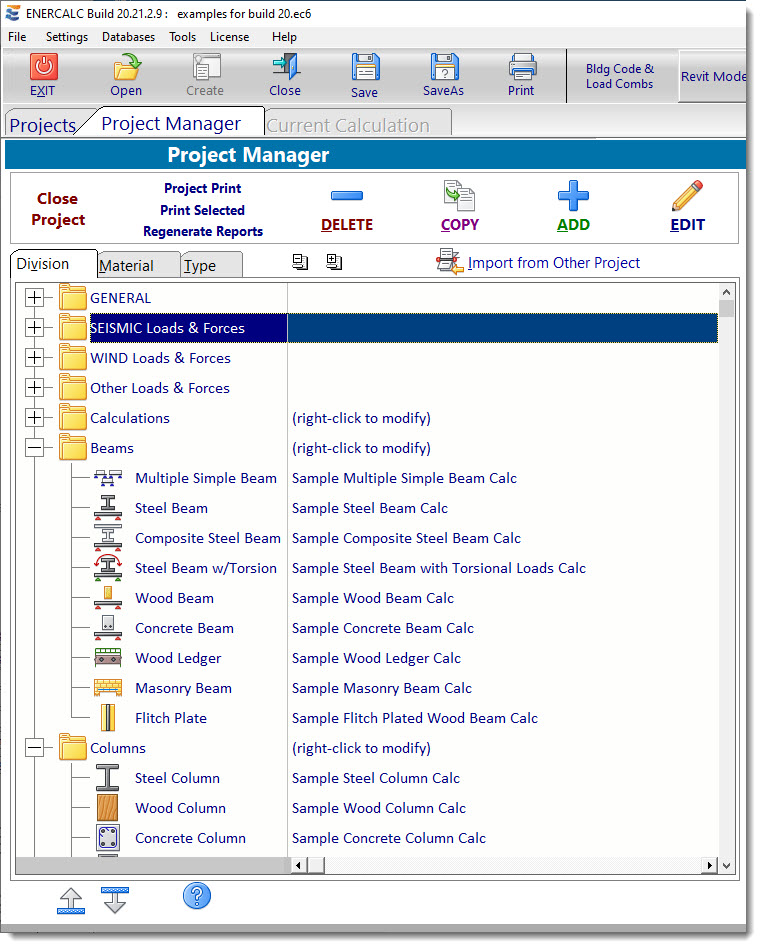This screenshot has width=761, height=948.
Task: Click the Close Project button
Action: coord(58,209)
